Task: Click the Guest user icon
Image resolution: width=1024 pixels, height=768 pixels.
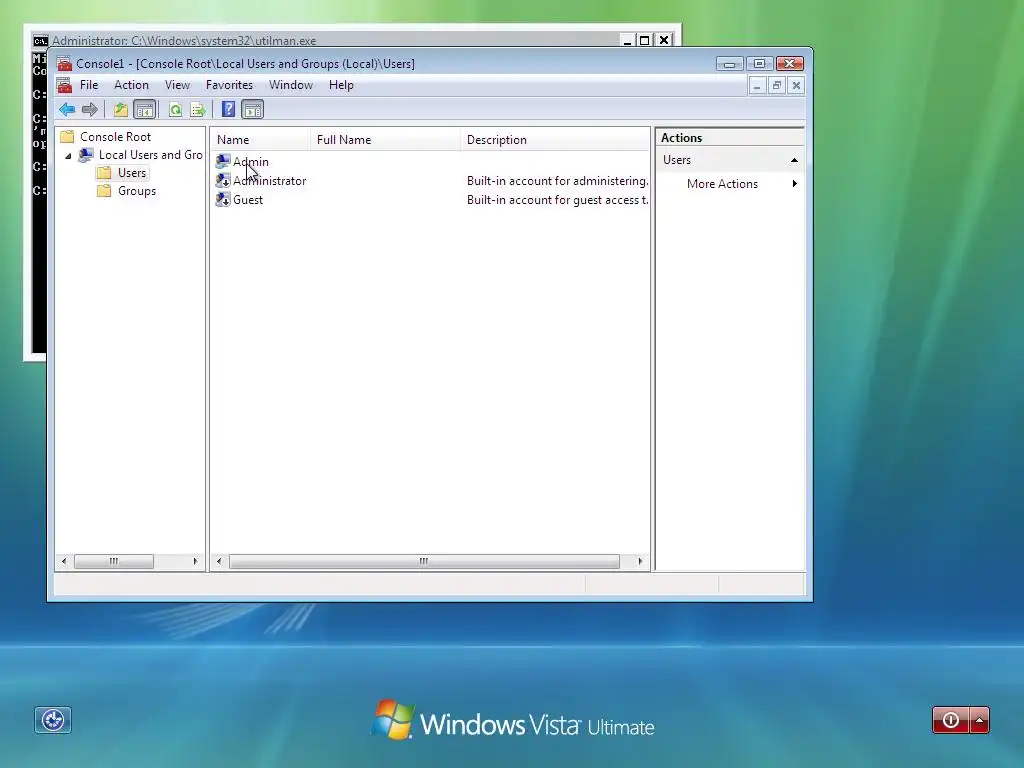Action: click(x=223, y=199)
